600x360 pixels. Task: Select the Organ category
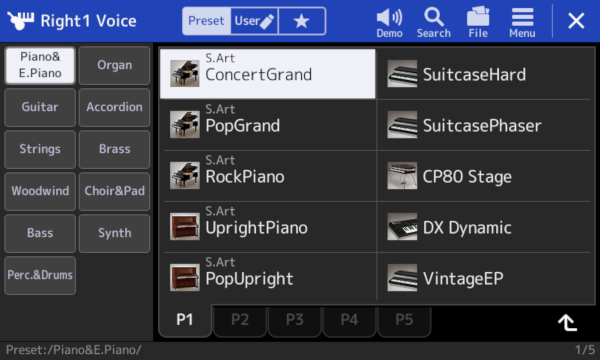point(114,65)
